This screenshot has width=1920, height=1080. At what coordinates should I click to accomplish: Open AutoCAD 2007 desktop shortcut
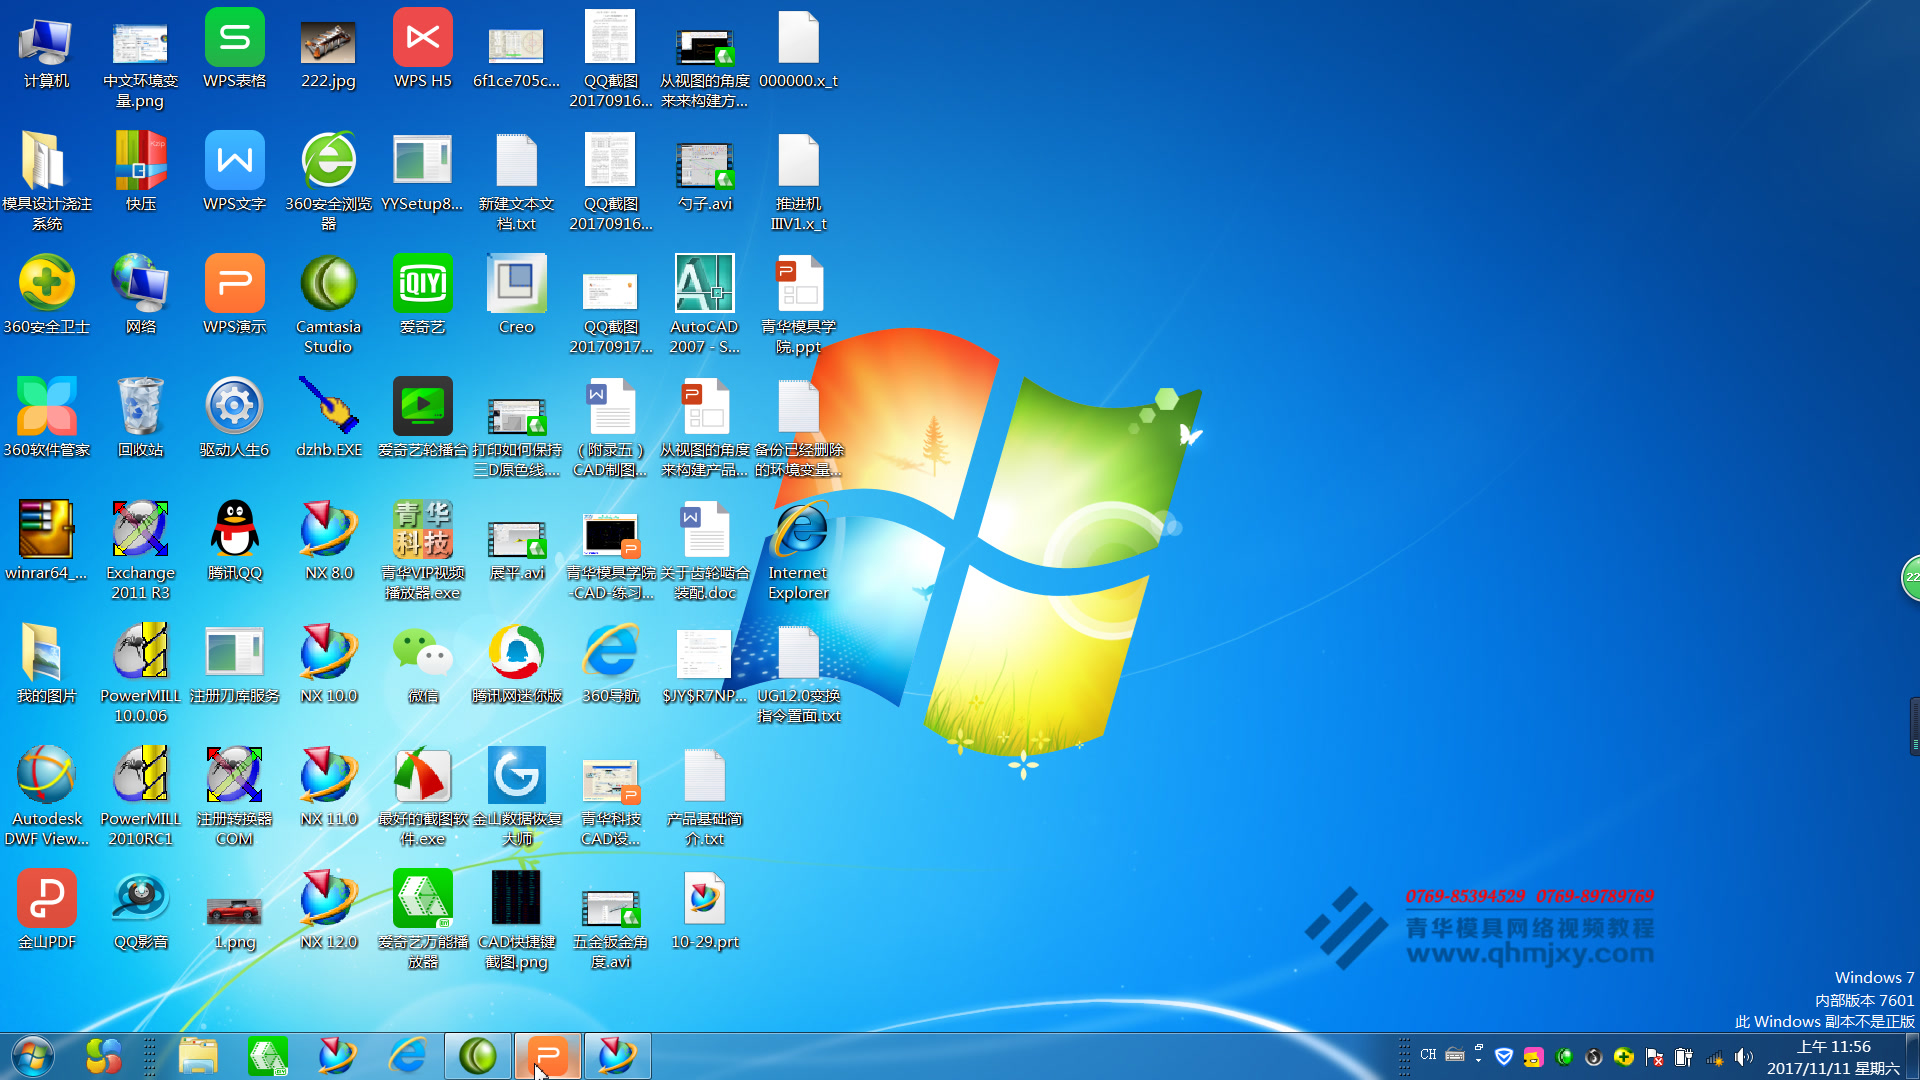704,305
